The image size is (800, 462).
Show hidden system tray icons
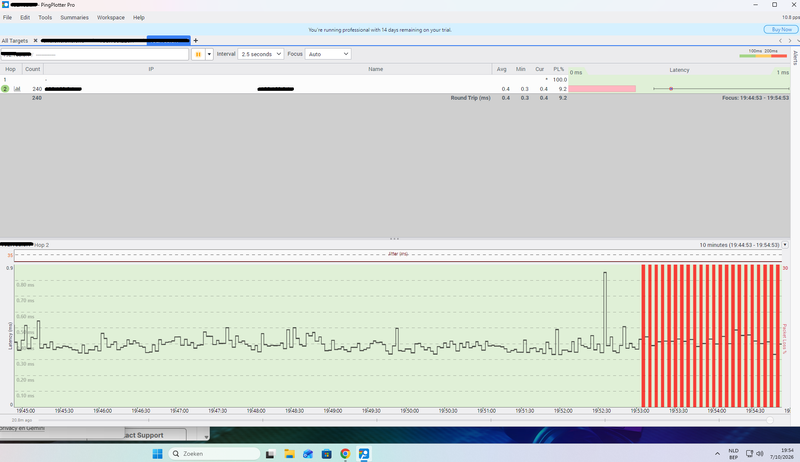[x=717, y=454]
